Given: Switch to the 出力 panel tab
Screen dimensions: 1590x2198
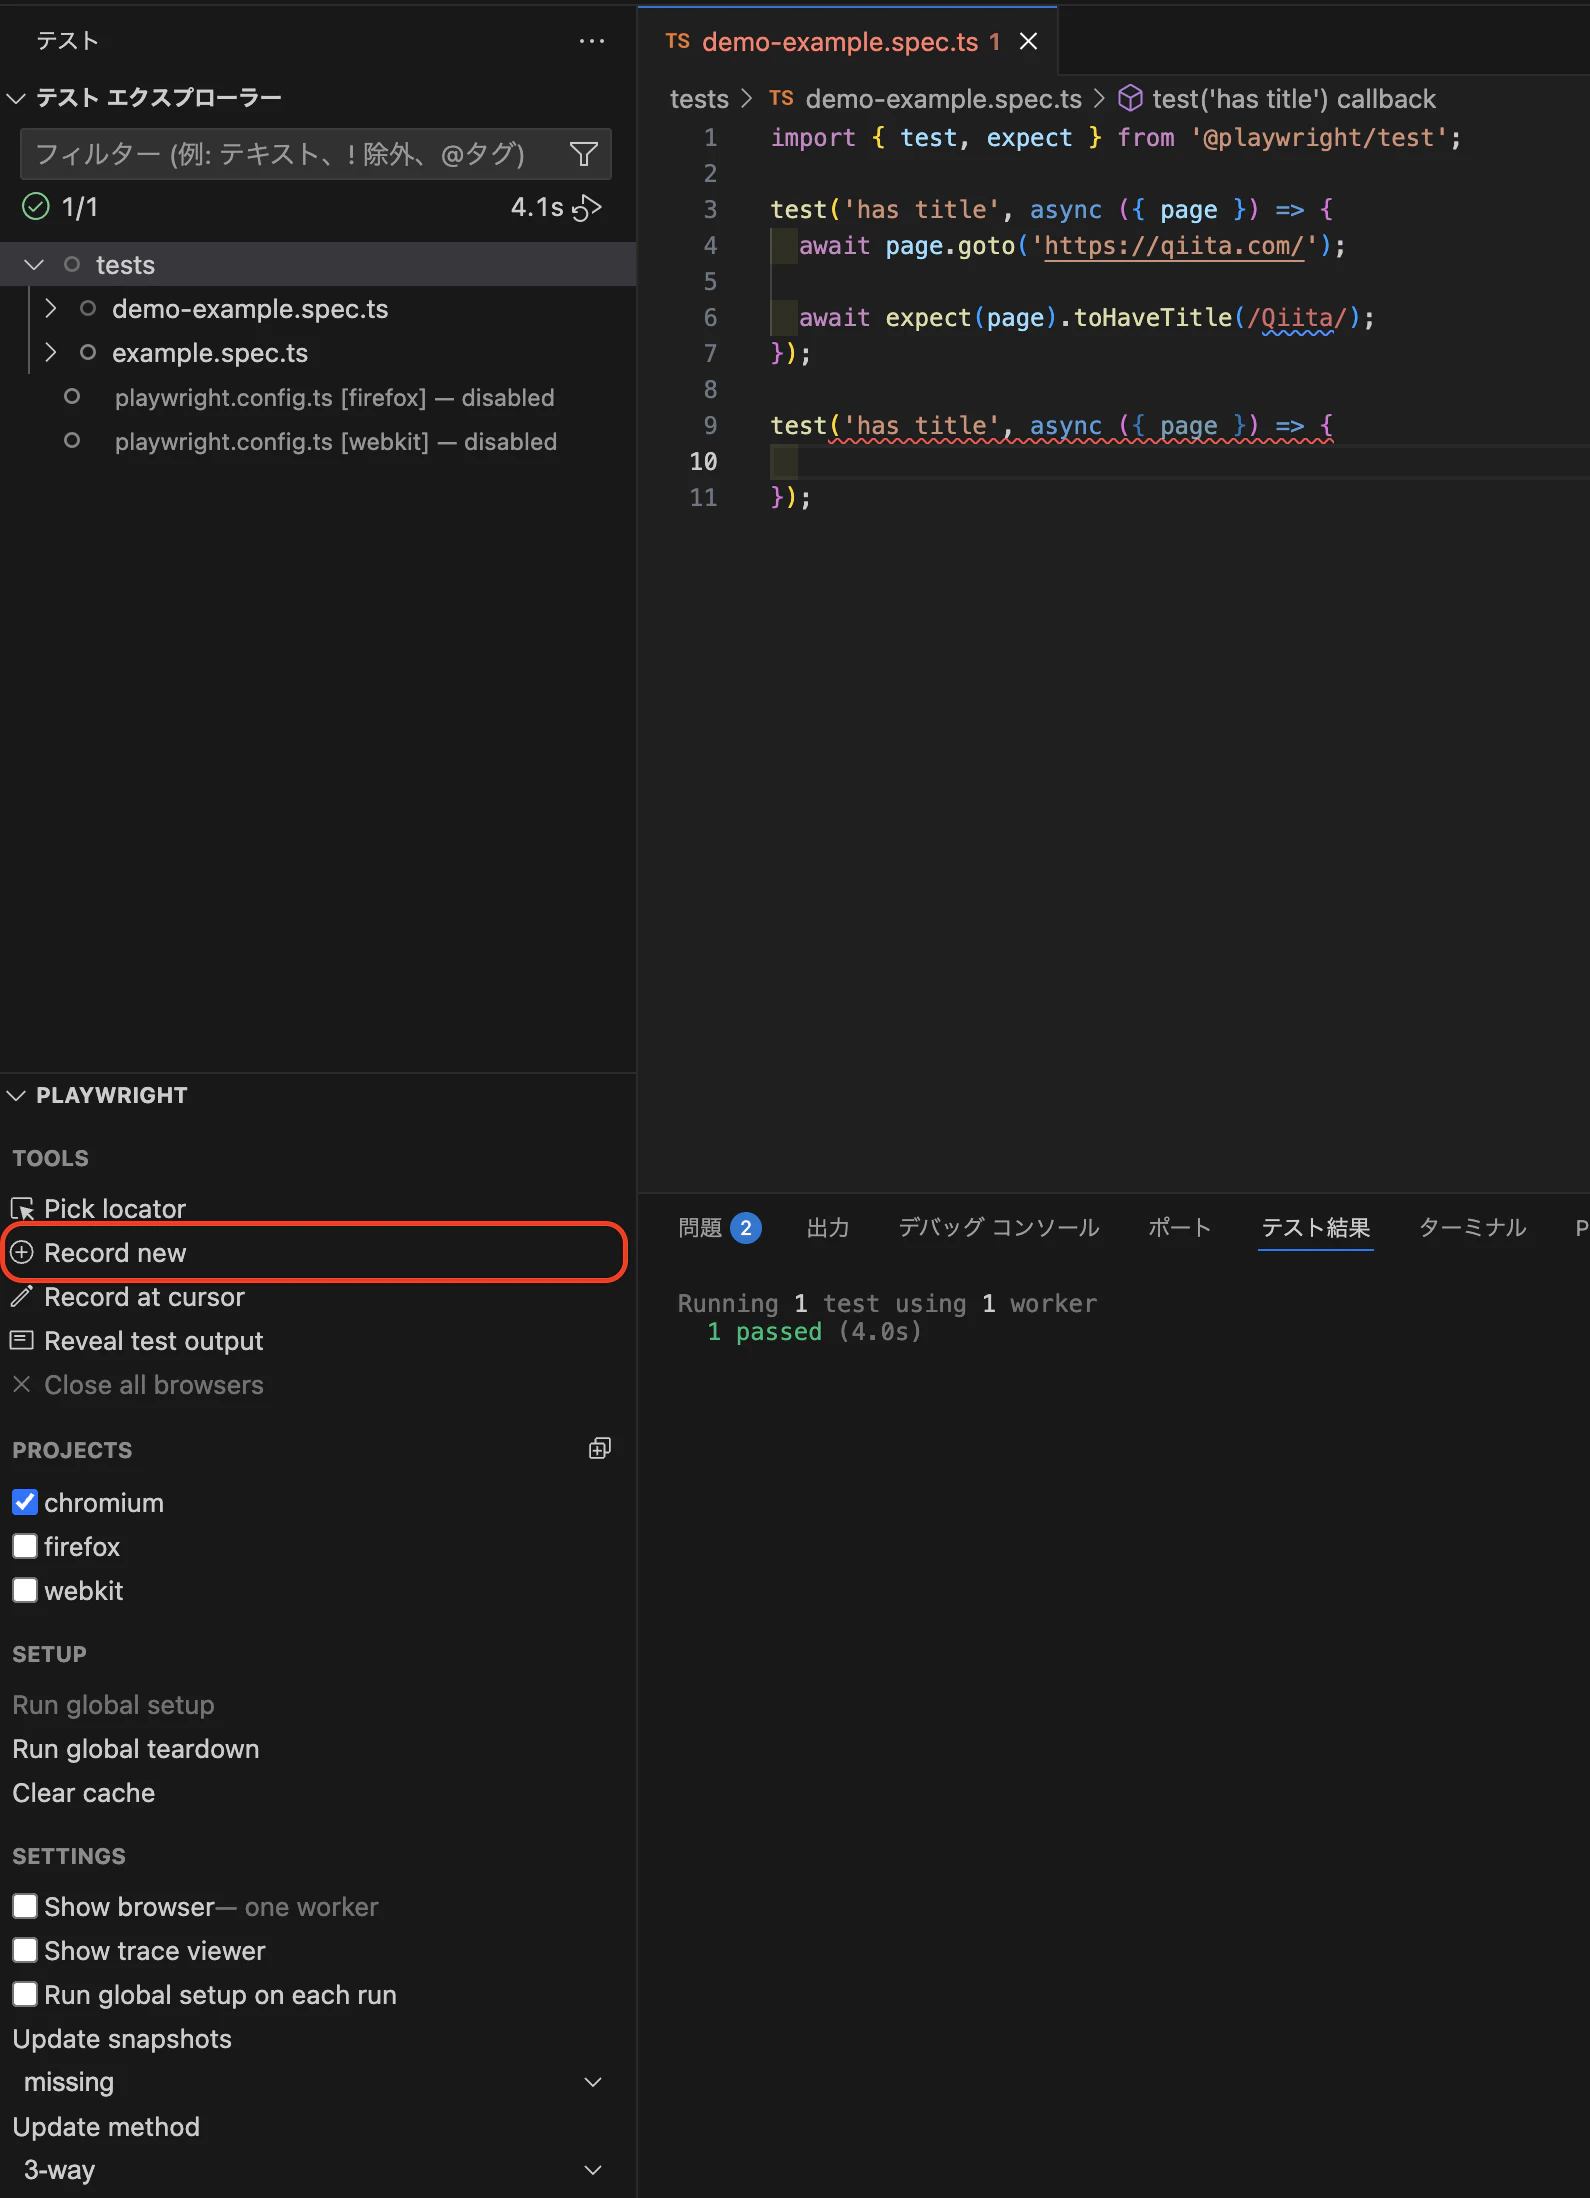Looking at the screenshot, I should pos(828,1227).
